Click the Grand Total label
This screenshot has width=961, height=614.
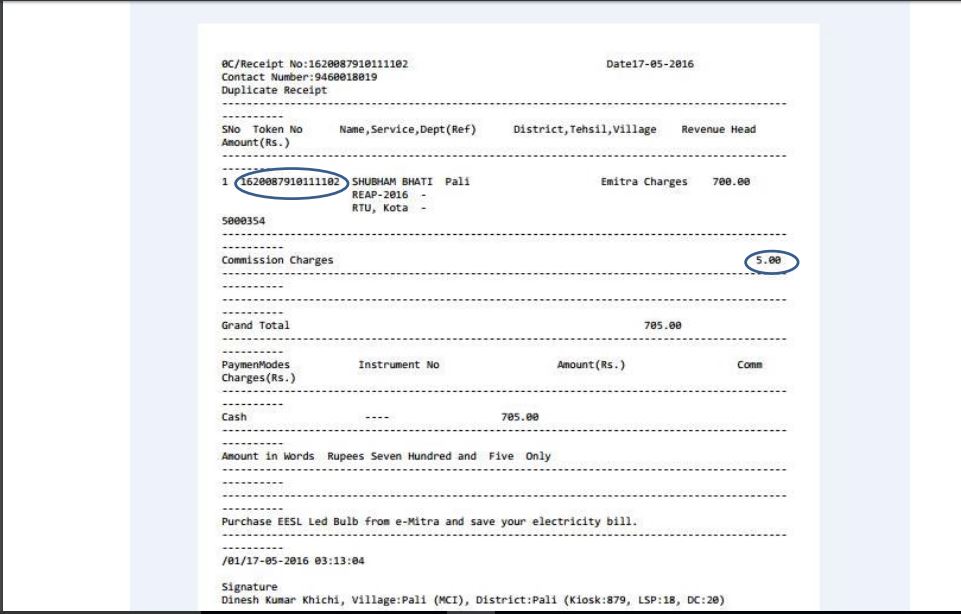pos(255,325)
